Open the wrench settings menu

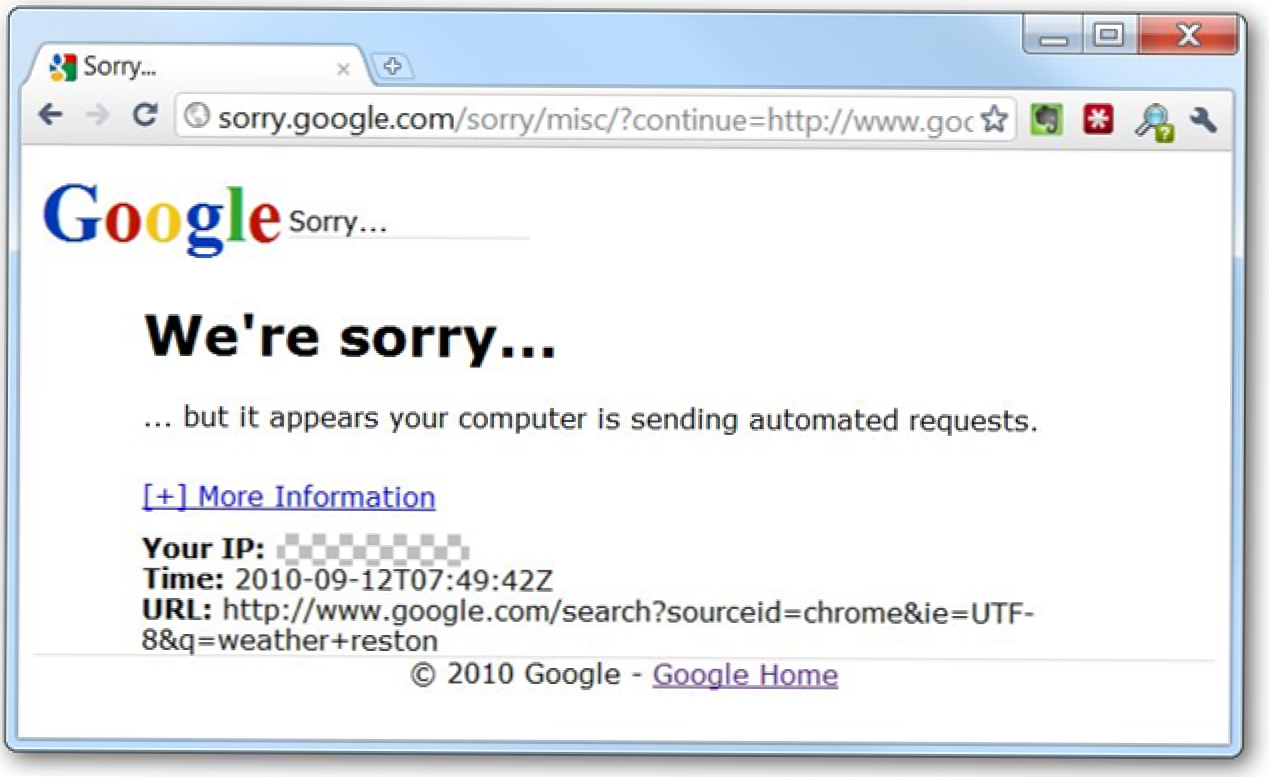pyautogui.click(x=1204, y=119)
